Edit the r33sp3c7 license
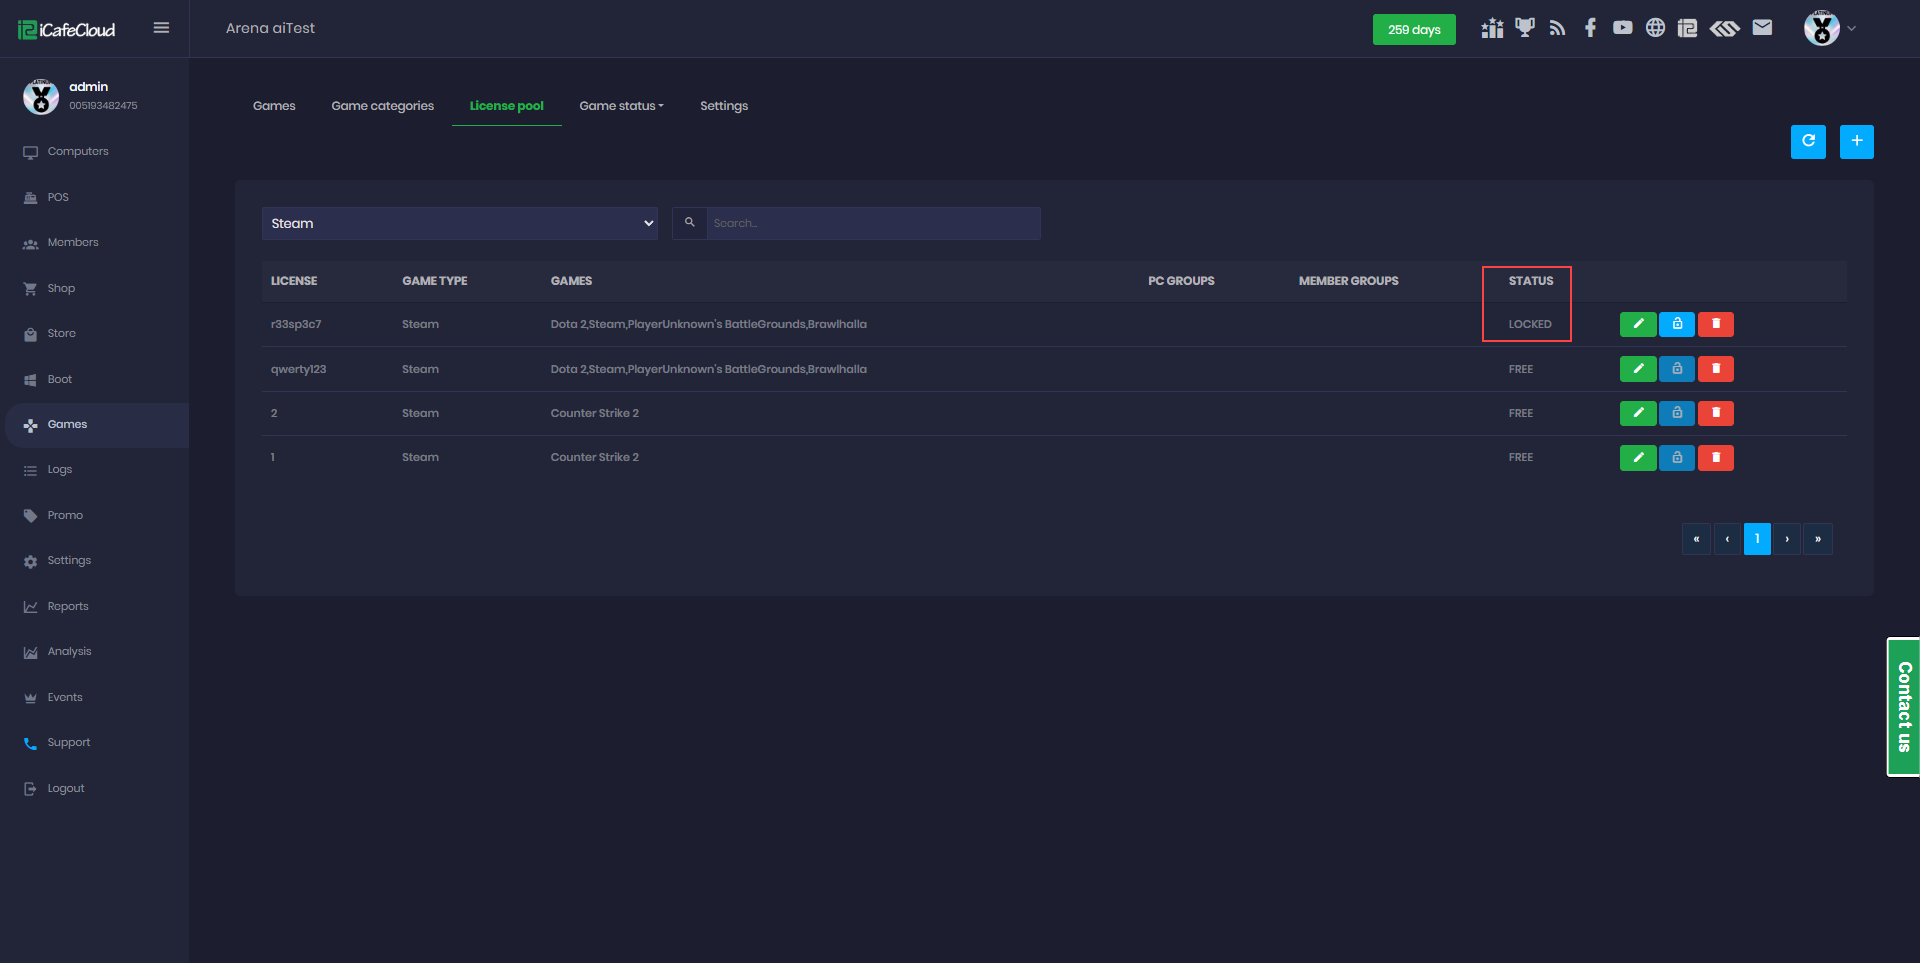Viewport: 1920px width, 963px height. coord(1638,324)
